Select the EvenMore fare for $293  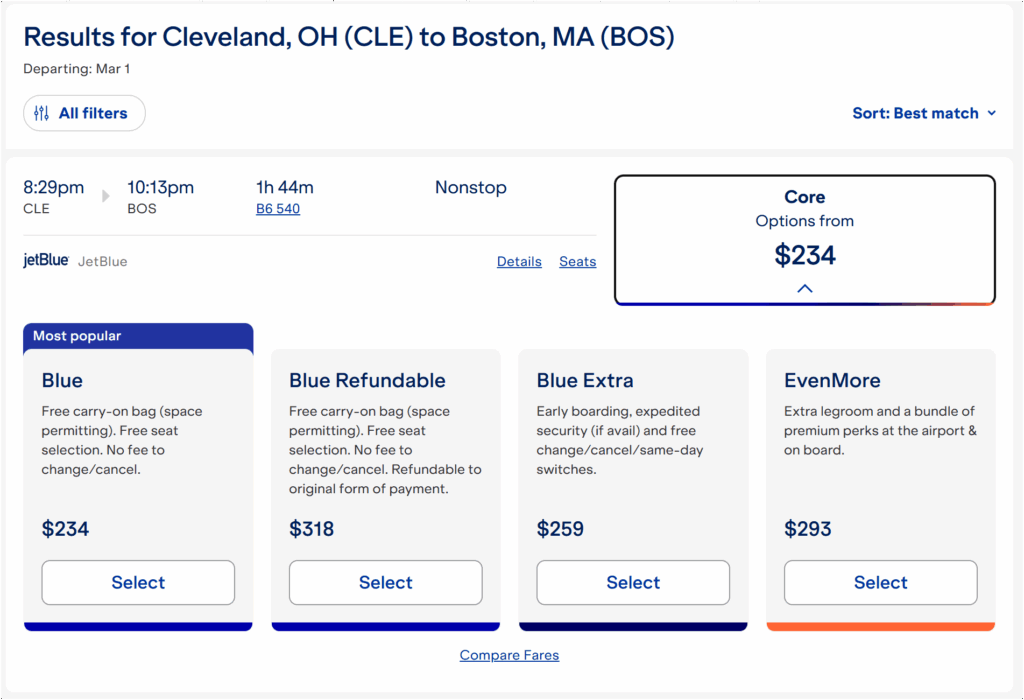point(880,583)
